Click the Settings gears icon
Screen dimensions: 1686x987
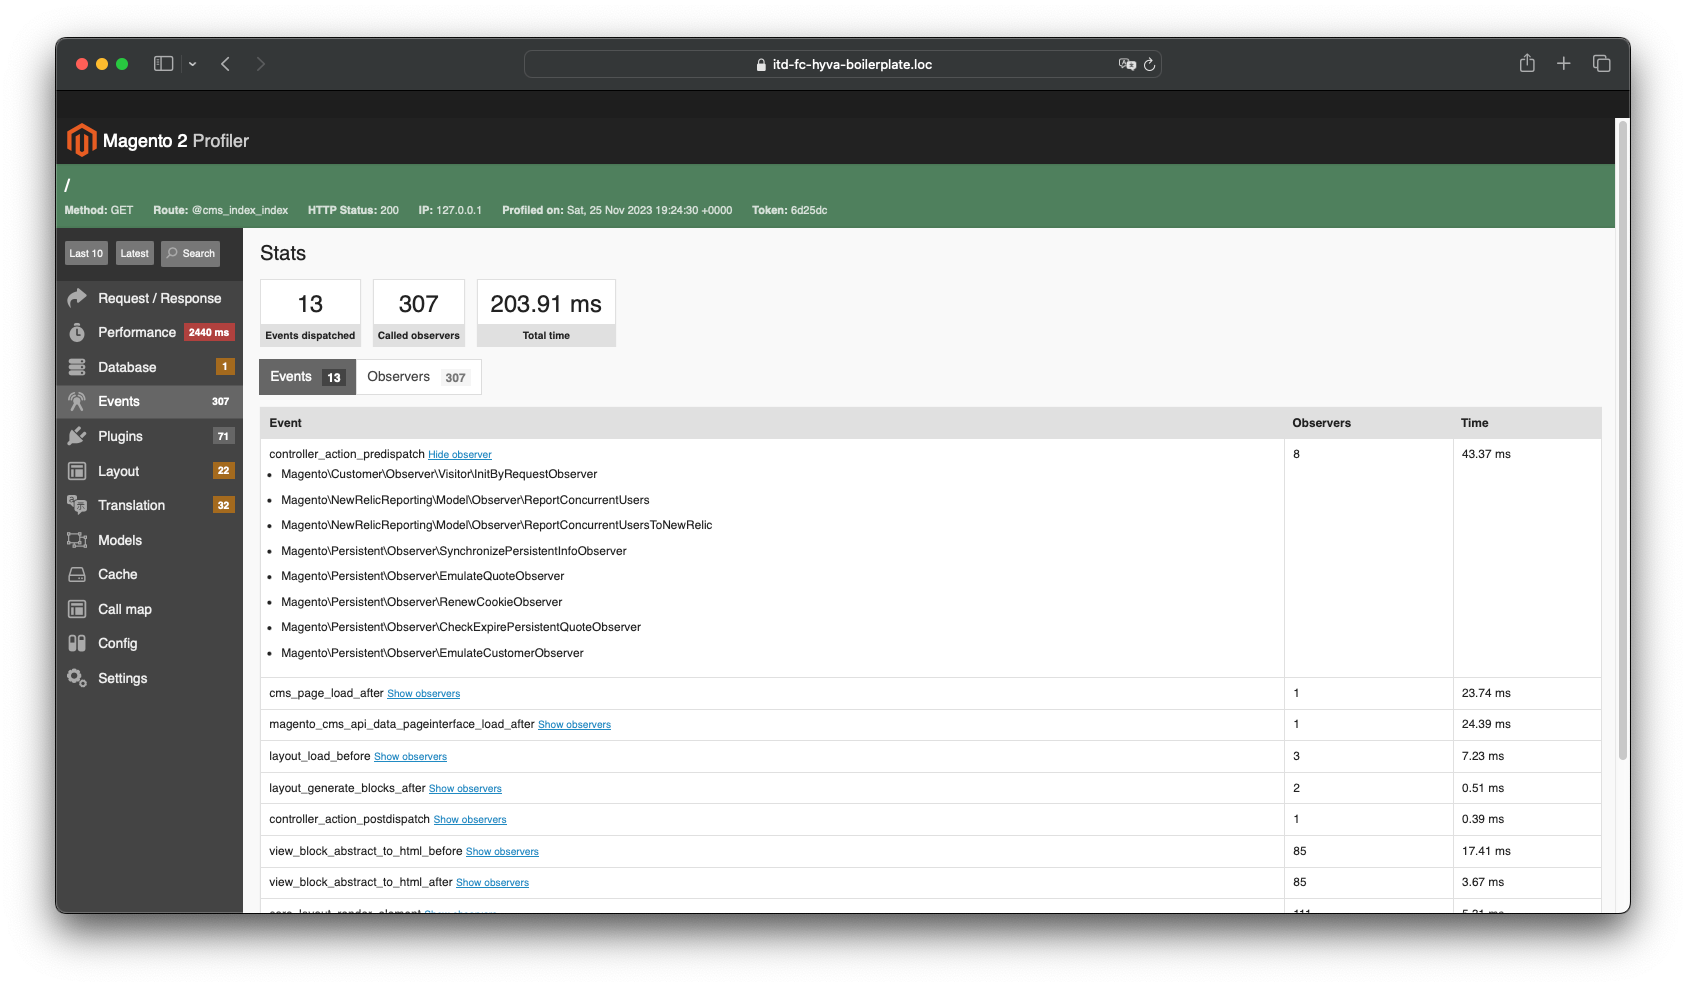[77, 678]
